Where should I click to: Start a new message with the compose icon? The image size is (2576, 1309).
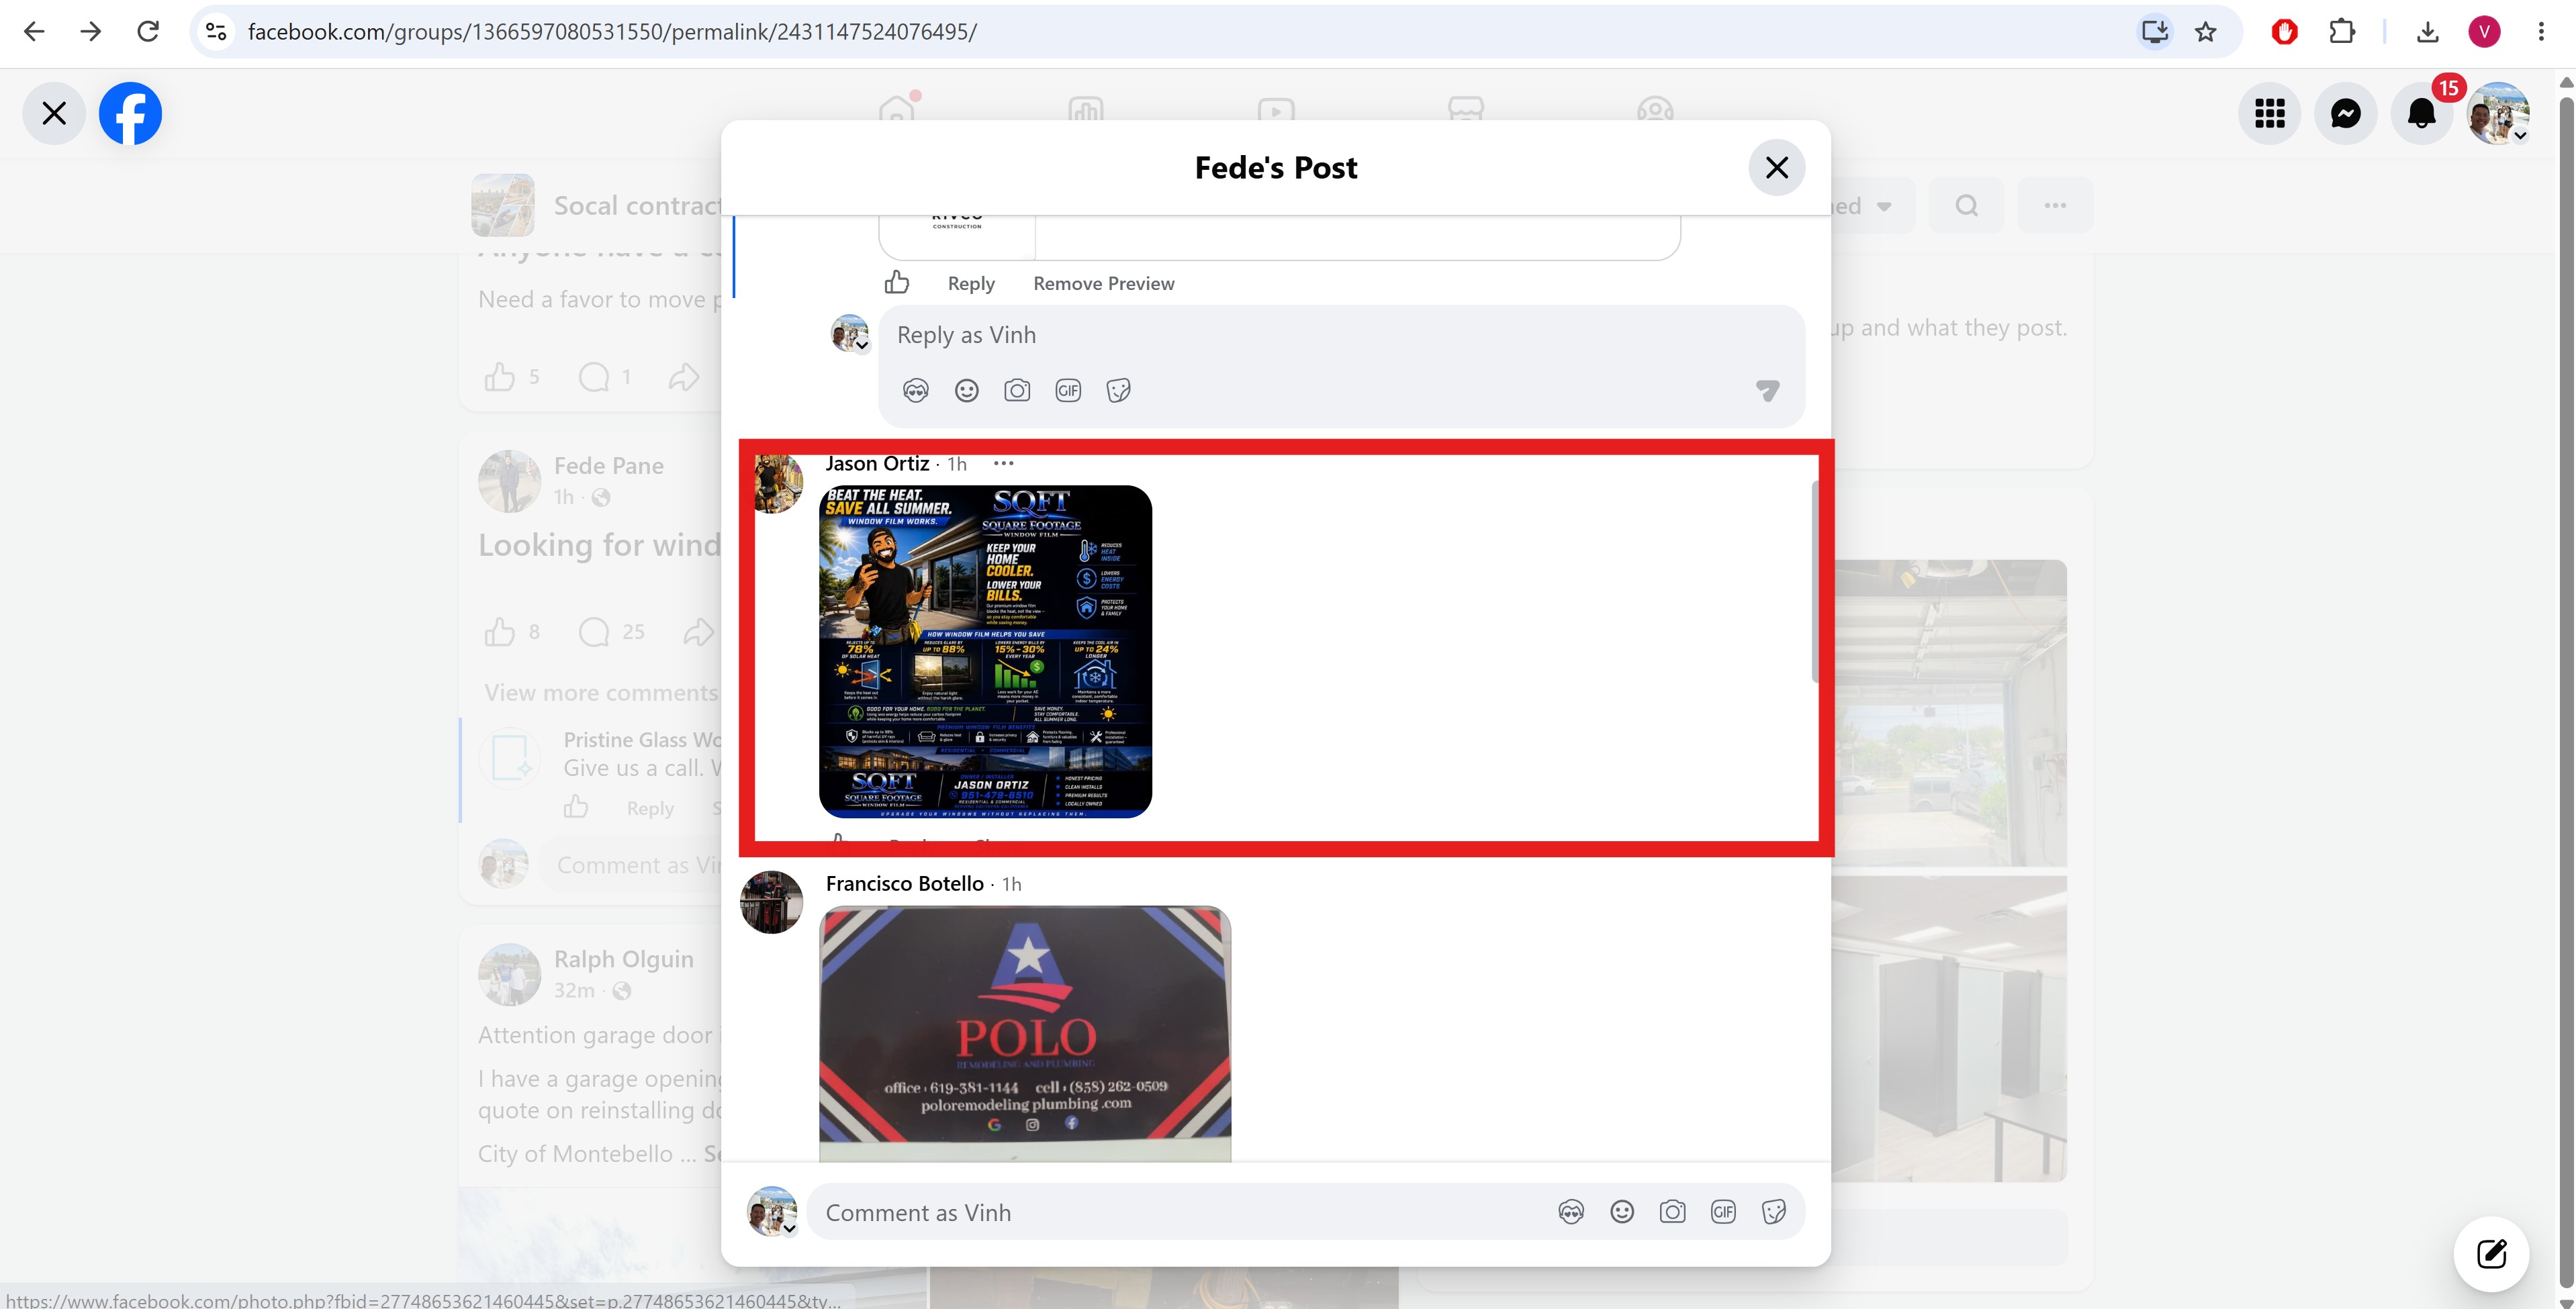tap(2491, 1253)
